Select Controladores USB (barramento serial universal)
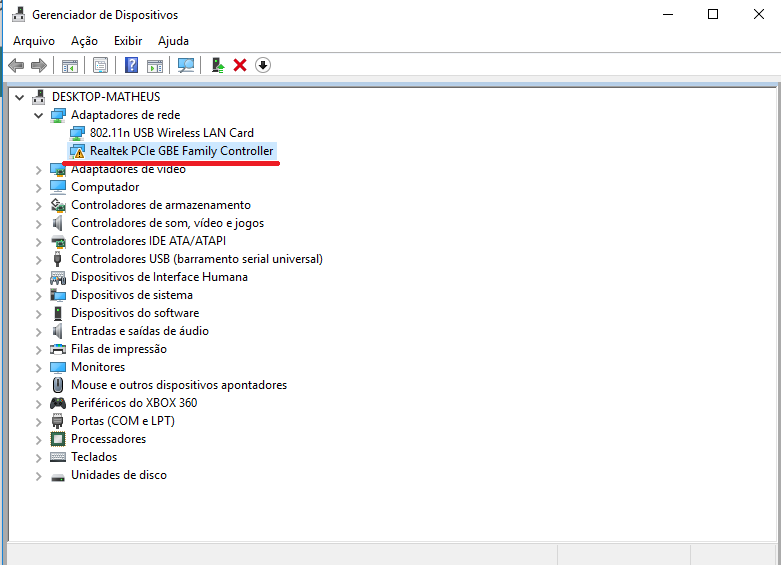Image resolution: width=781 pixels, height=565 pixels. point(197,259)
